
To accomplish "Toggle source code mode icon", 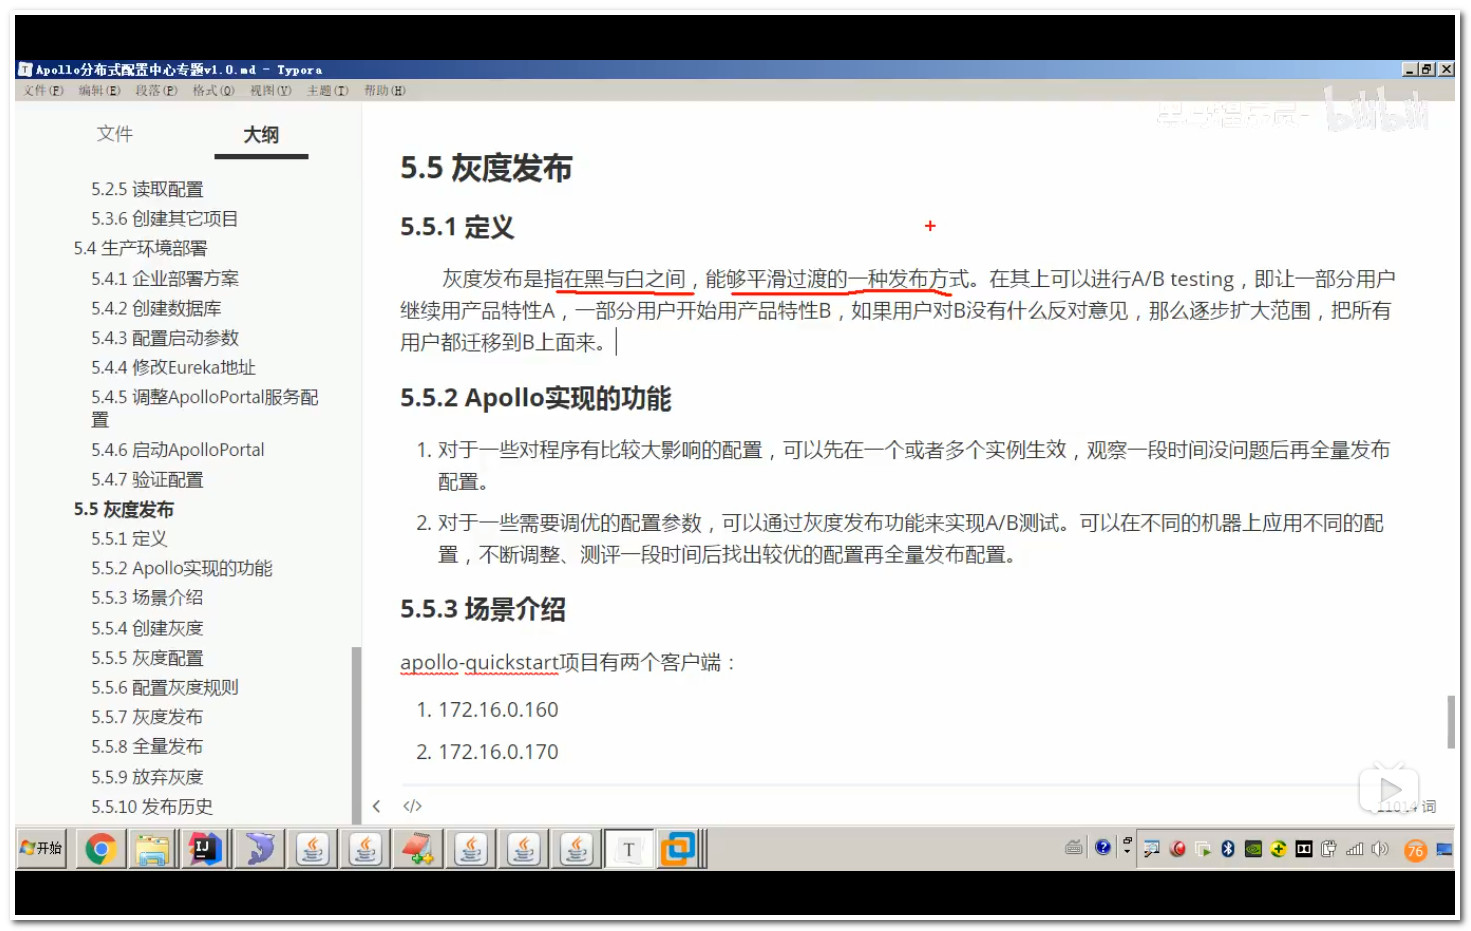I will (412, 806).
